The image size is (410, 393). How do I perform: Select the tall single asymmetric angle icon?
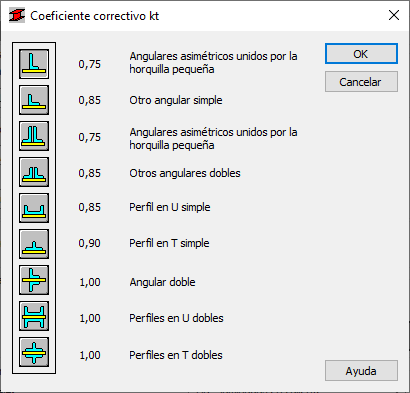pyautogui.click(x=34, y=64)
